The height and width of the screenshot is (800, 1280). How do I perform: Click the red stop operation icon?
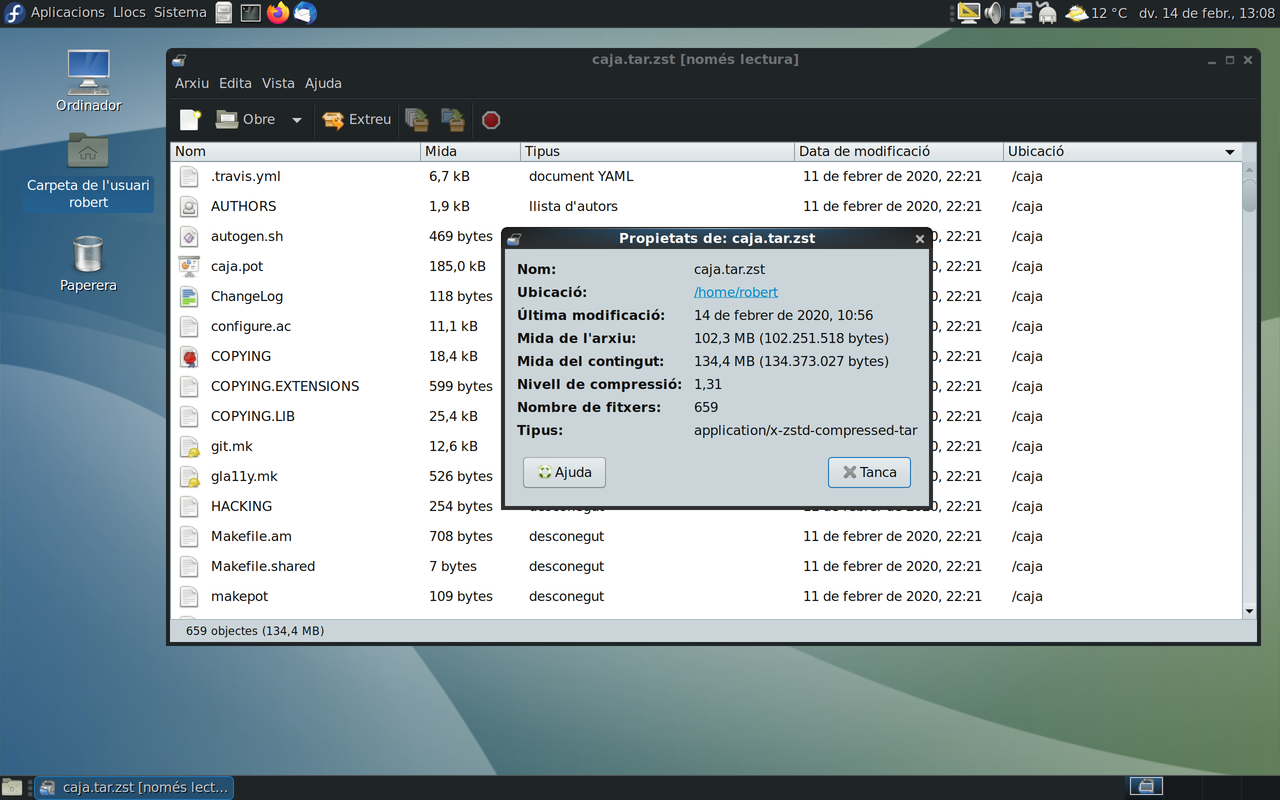491,120
